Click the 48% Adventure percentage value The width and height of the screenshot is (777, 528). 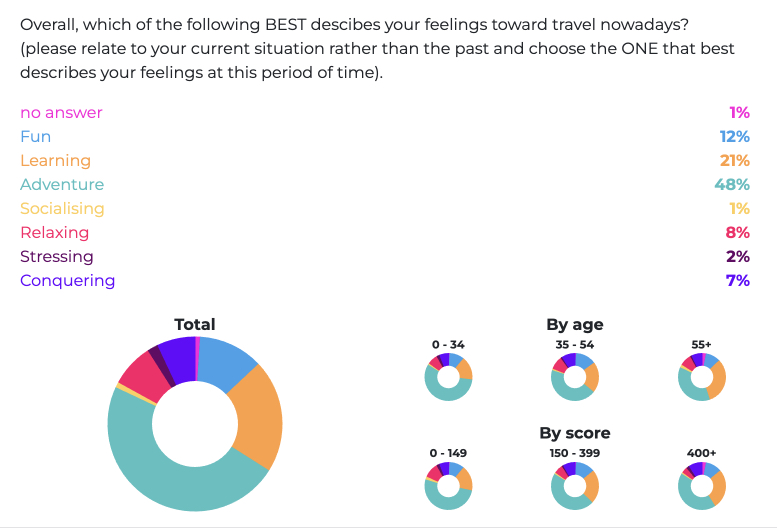point(731,185)
